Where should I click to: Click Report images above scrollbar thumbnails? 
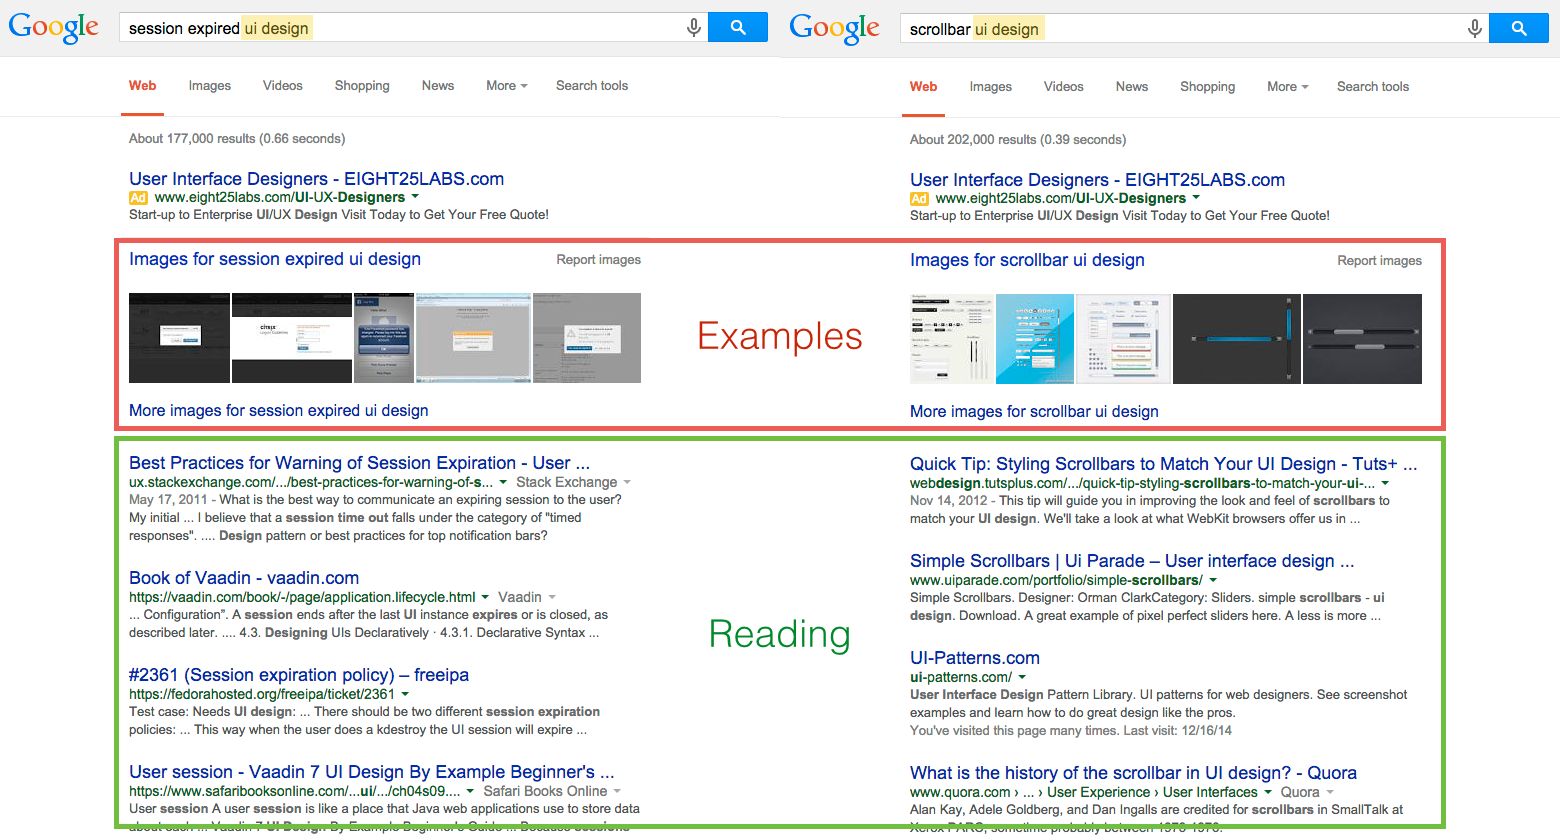pyautogui.click(x=1380, y=261)
